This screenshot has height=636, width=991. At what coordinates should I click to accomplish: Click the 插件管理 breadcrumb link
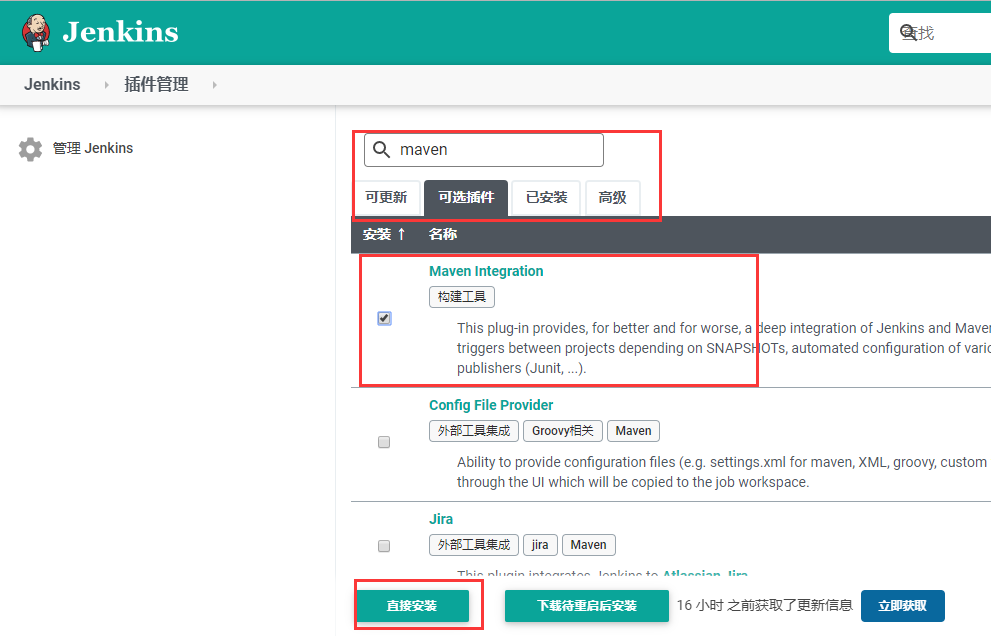[x=156, y=85]
